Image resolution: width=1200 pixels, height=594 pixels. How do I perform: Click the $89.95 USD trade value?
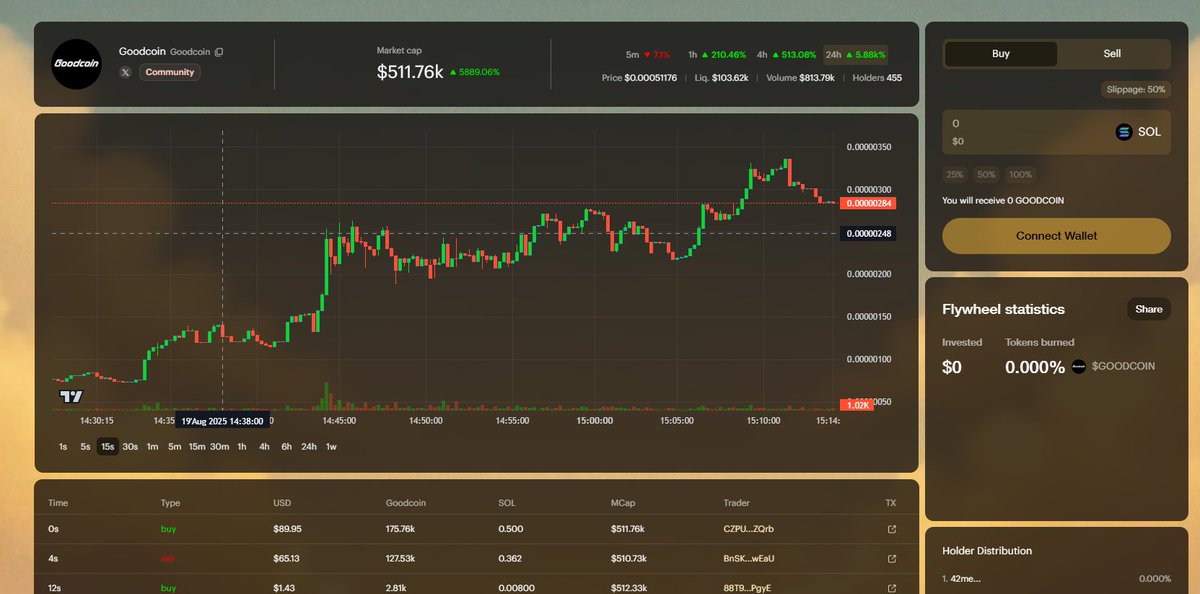click(288, 529)
